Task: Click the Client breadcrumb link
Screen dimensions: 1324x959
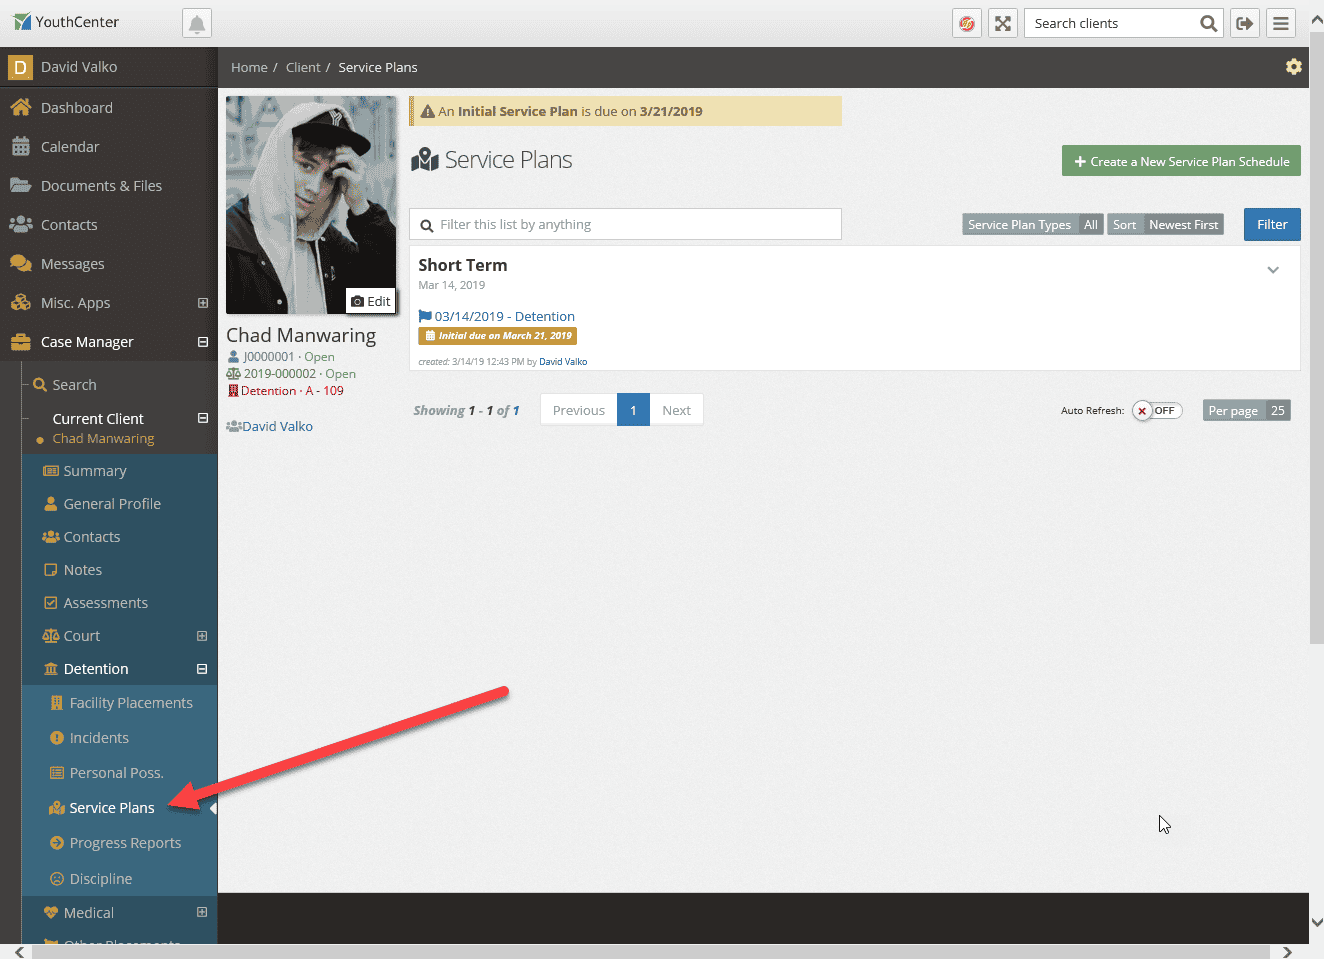Action: point(303,67)
